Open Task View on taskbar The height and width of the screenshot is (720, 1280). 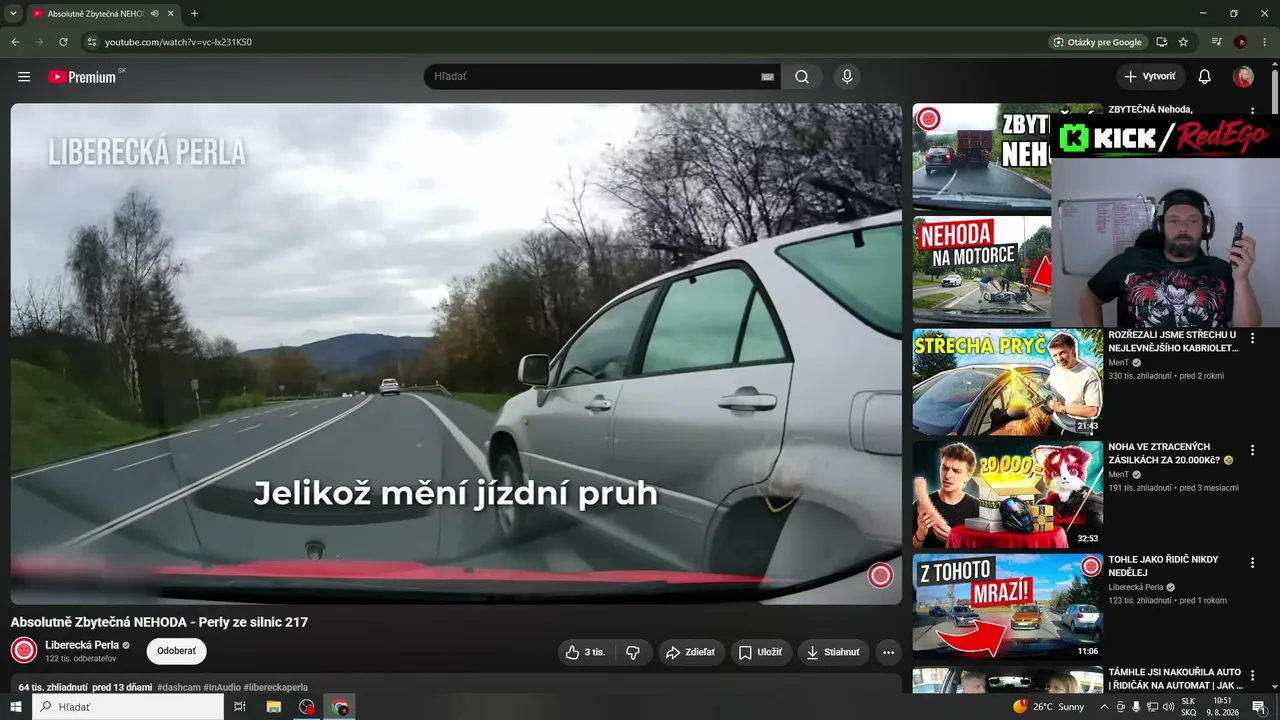pos(240,707)
